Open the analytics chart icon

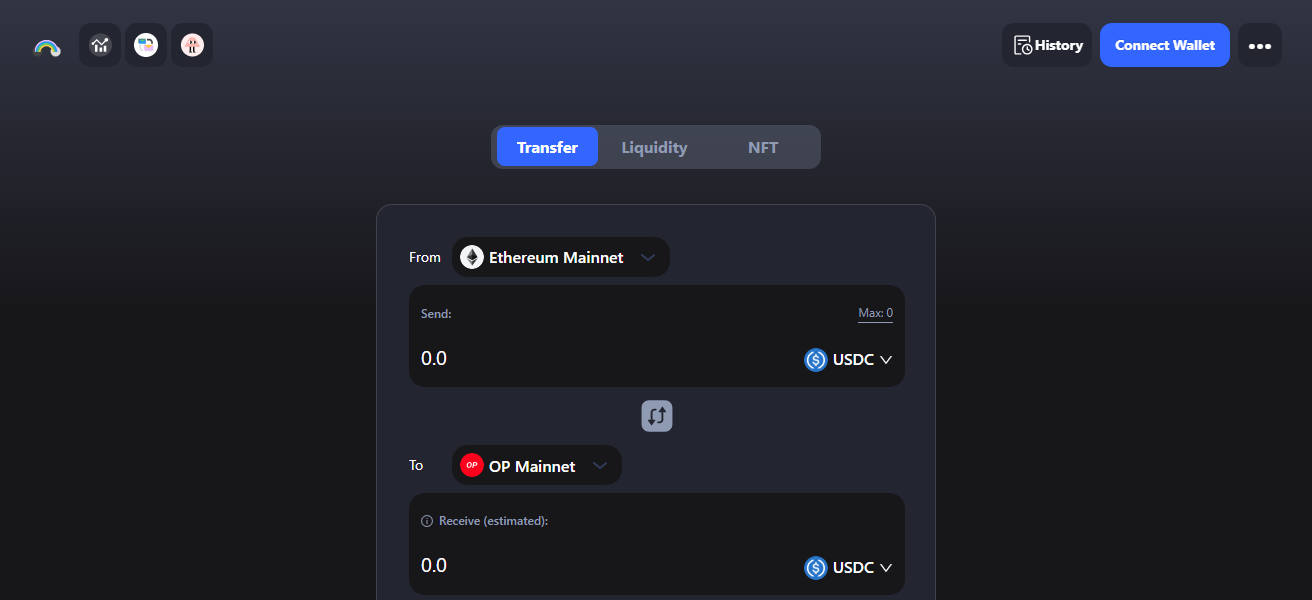pyautogui.click(x=100, y=45)
